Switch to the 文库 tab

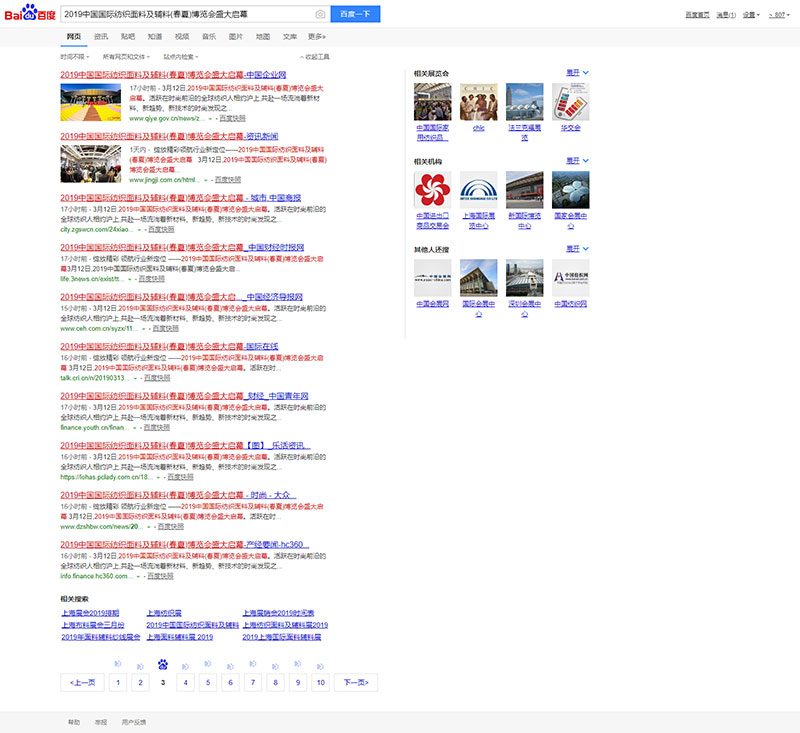click(x=290, y=37)
